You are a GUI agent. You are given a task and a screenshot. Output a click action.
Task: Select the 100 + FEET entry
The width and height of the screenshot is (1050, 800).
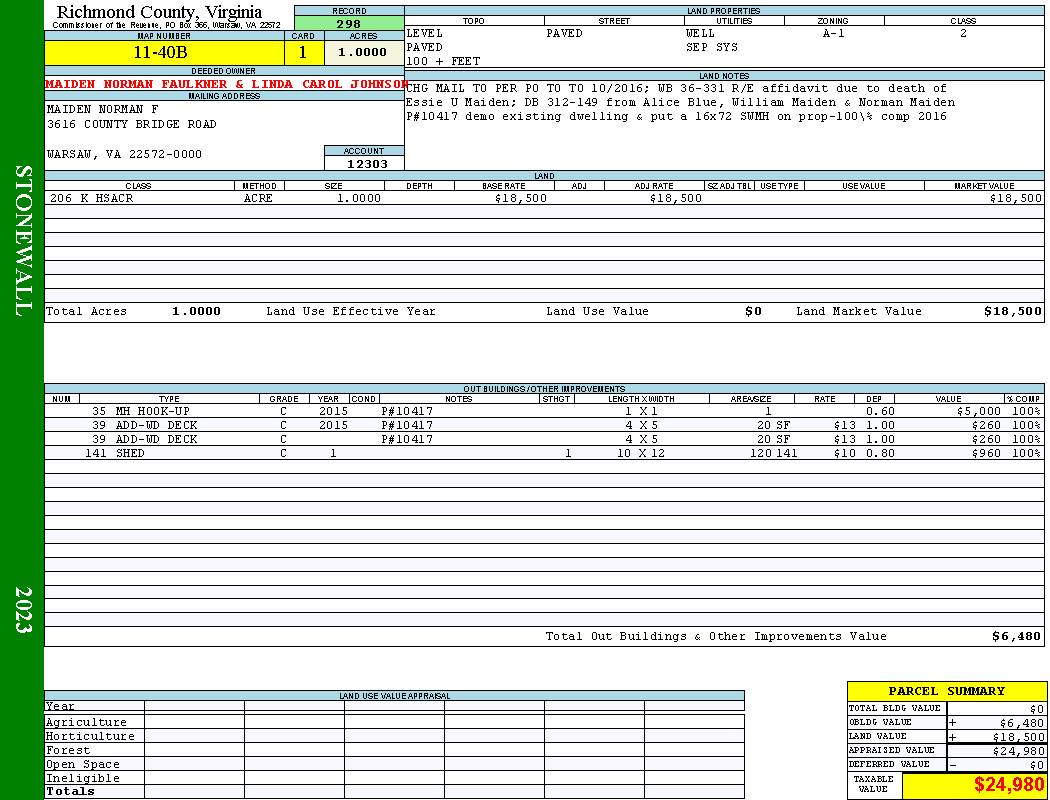coord(443,62)
